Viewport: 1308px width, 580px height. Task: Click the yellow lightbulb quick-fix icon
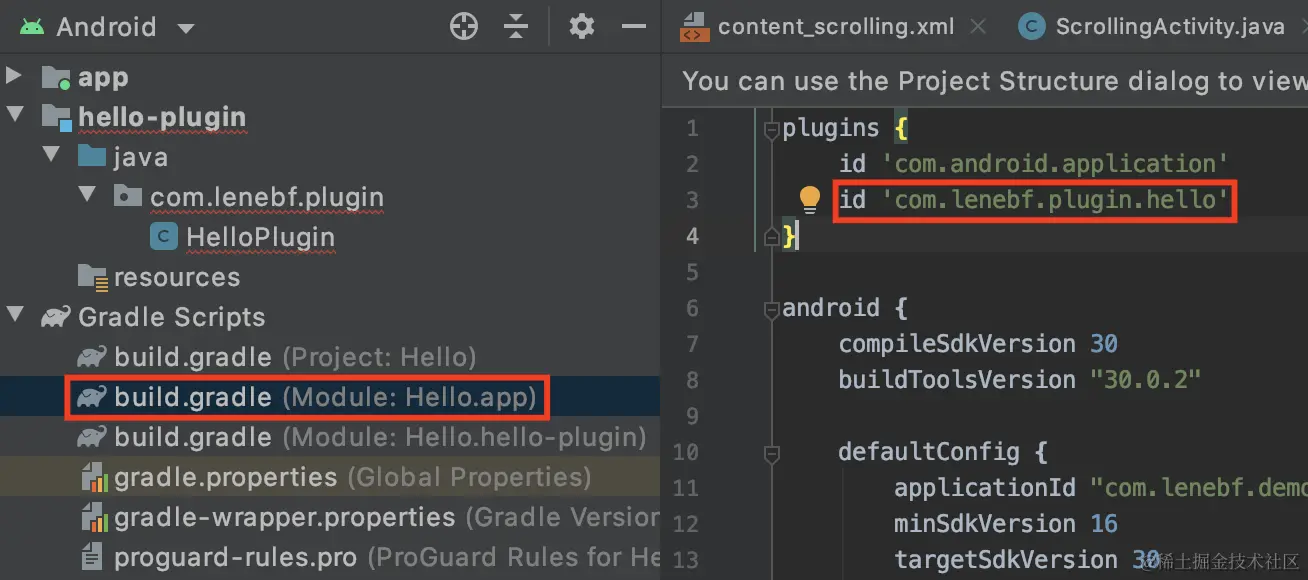[x=810, y=200]
